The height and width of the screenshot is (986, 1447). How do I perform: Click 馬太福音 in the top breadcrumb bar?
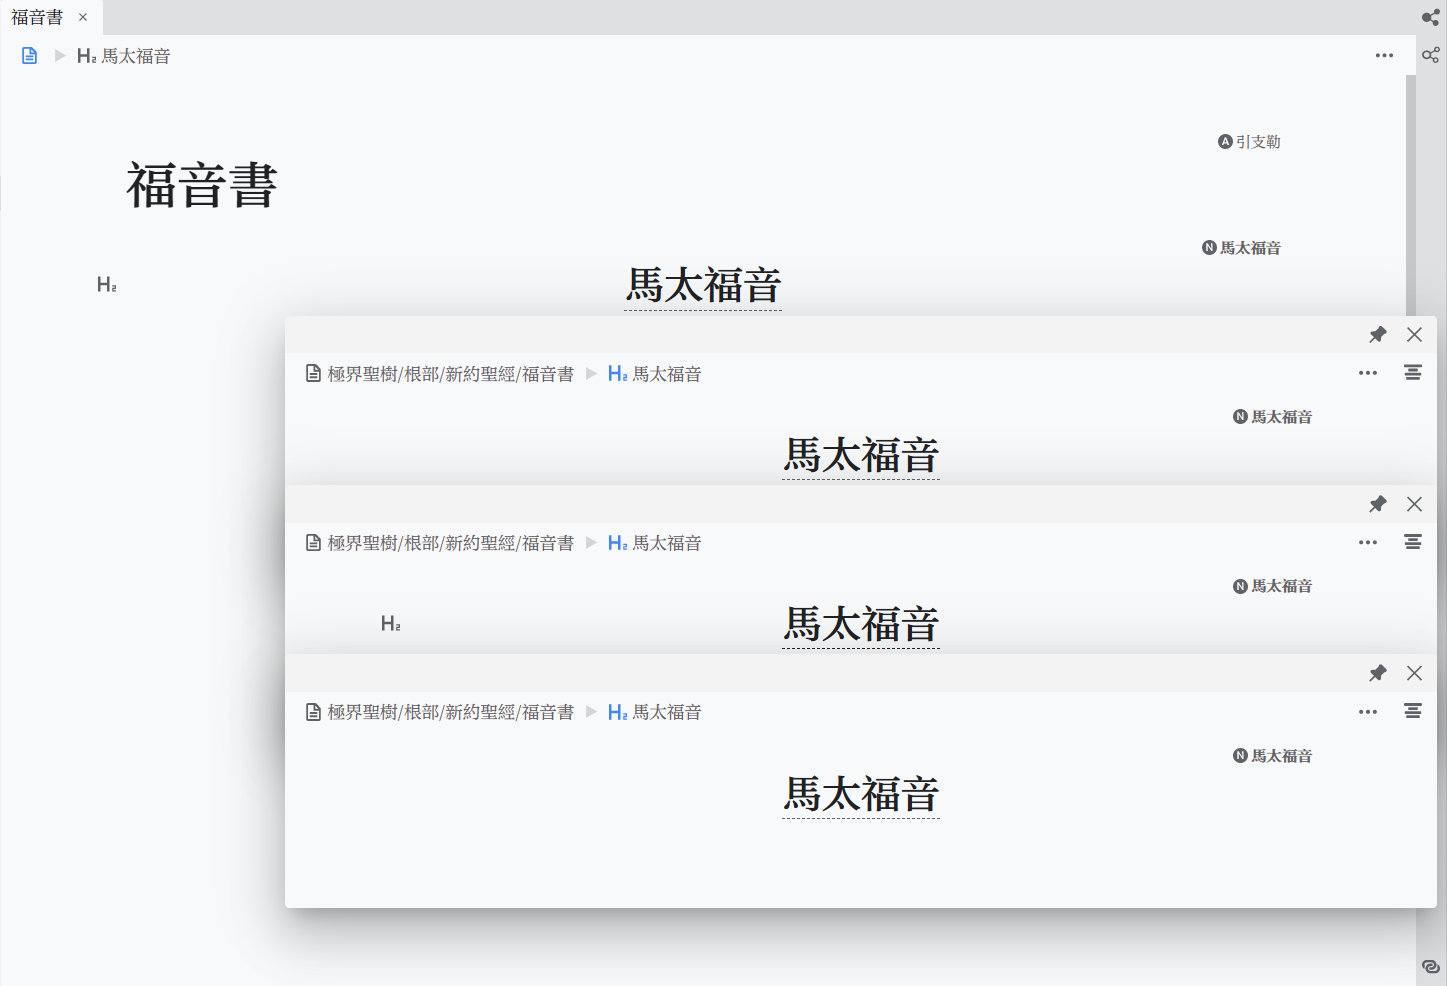135,56
